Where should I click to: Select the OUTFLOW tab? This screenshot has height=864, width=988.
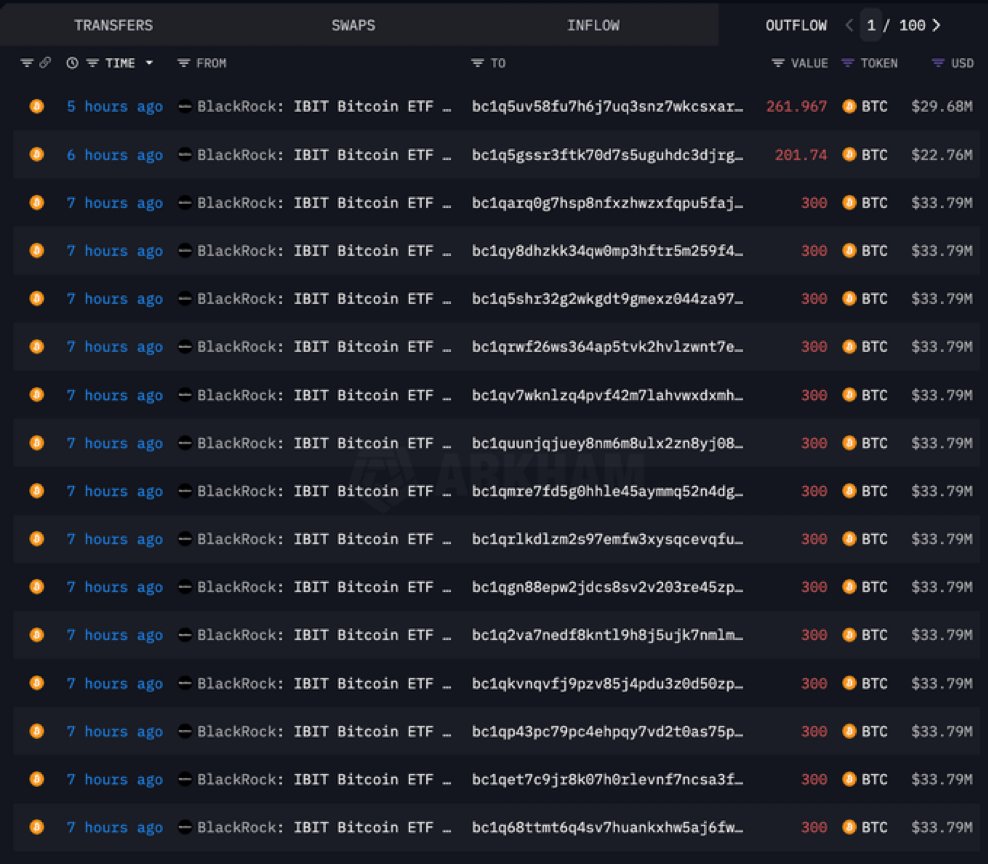click(x=796, y=25)
